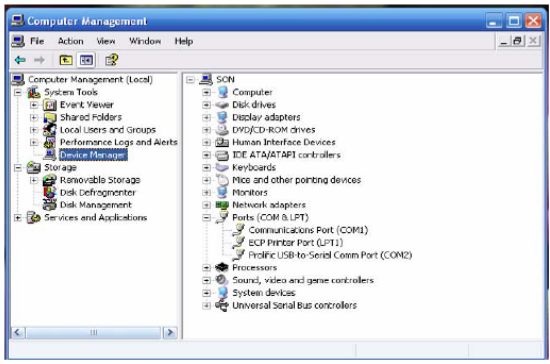
Task: Click the Up one level folder icon
Action: pos(66,60)
